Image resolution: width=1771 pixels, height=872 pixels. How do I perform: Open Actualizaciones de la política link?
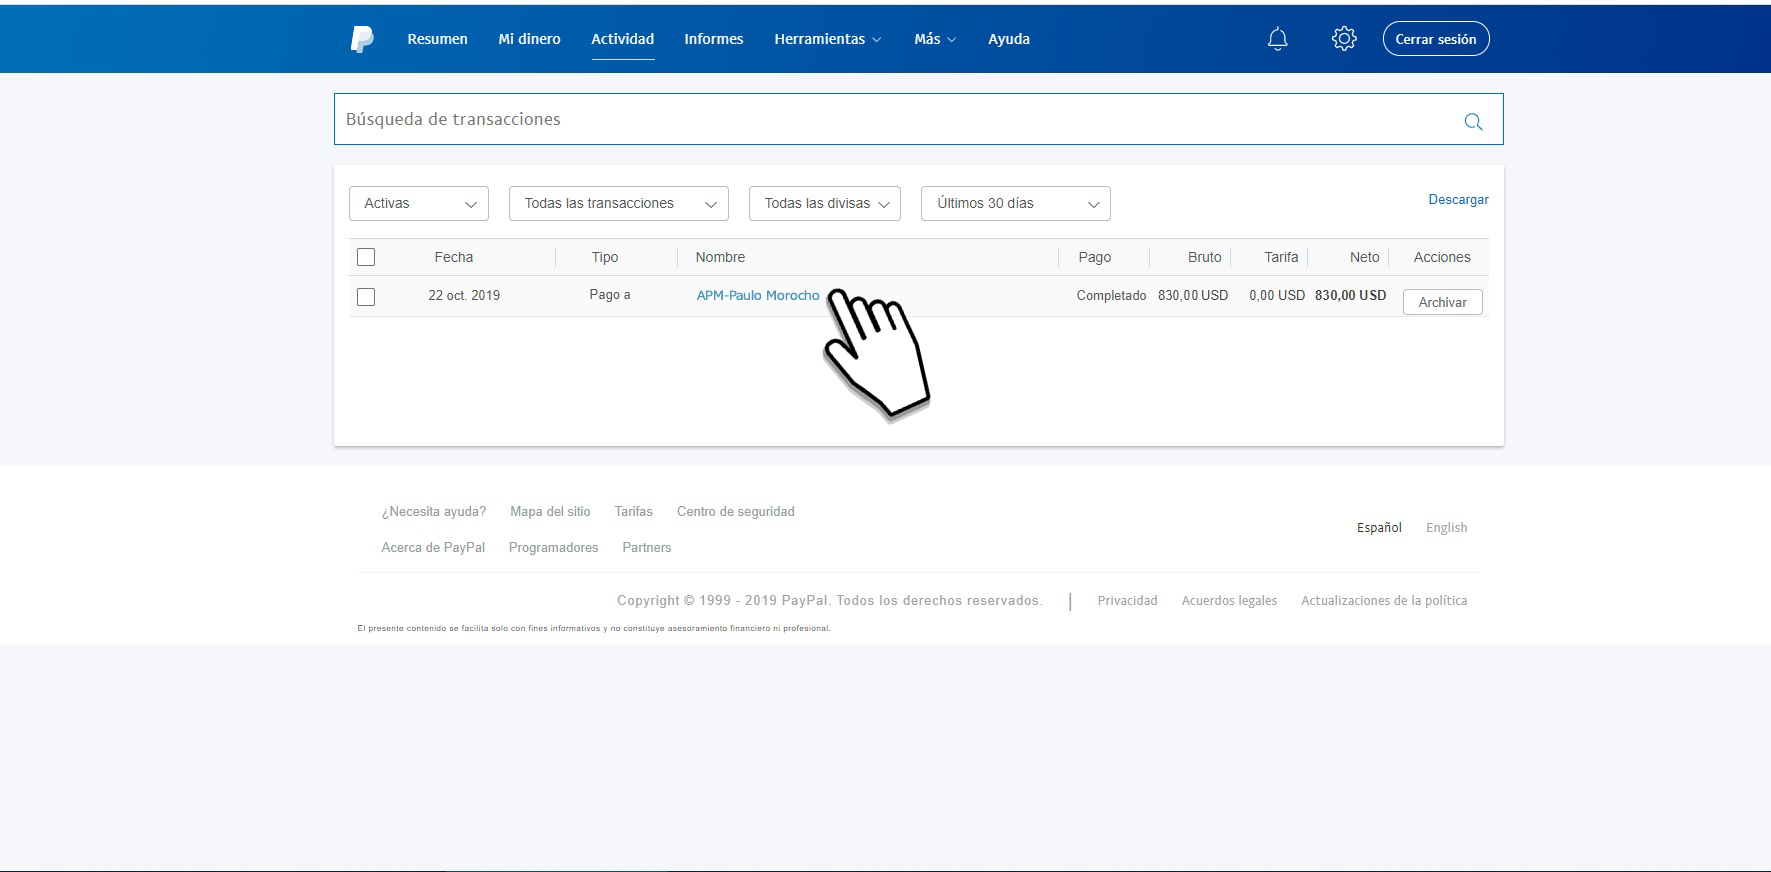point(1384,600)
